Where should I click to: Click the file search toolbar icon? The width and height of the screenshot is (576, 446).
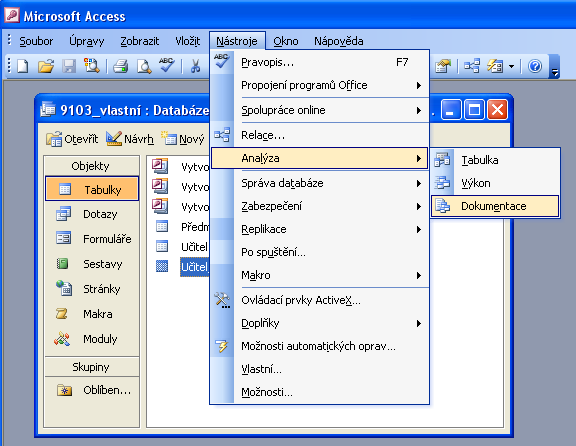click(x=91, y=66)
